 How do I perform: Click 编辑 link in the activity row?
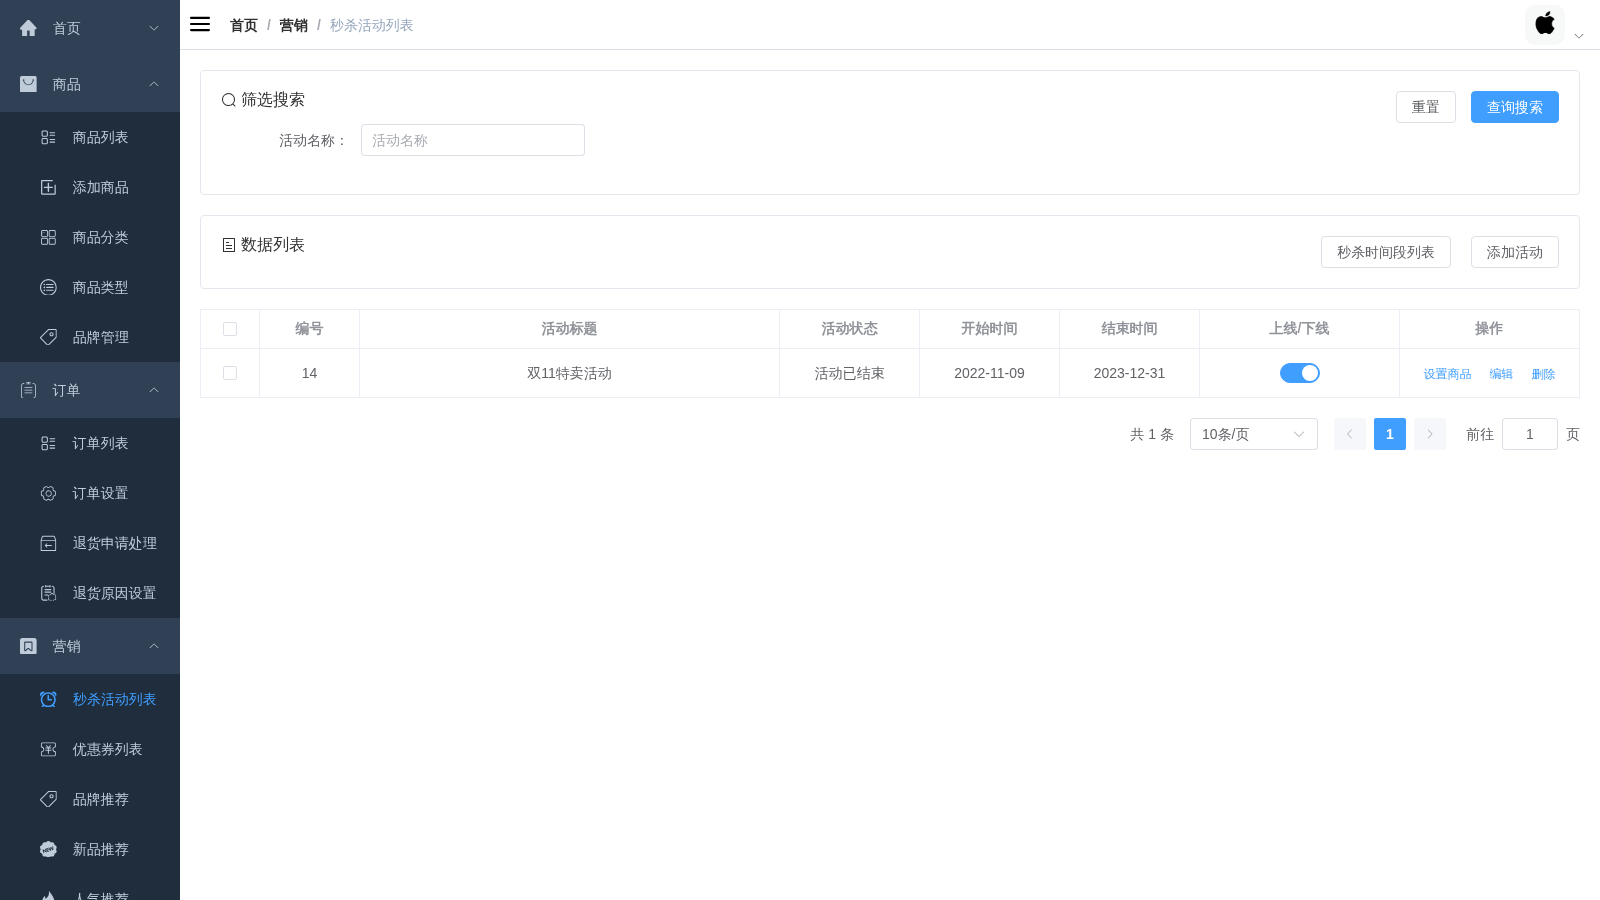[1501, 374]
